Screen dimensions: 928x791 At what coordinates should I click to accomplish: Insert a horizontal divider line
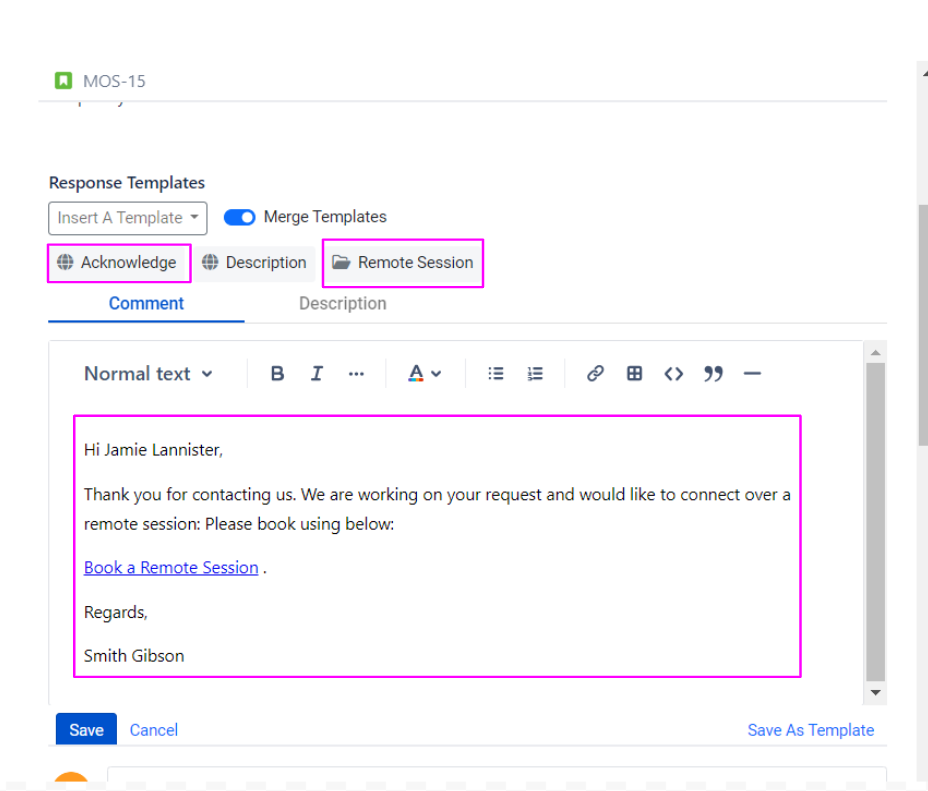752,374
